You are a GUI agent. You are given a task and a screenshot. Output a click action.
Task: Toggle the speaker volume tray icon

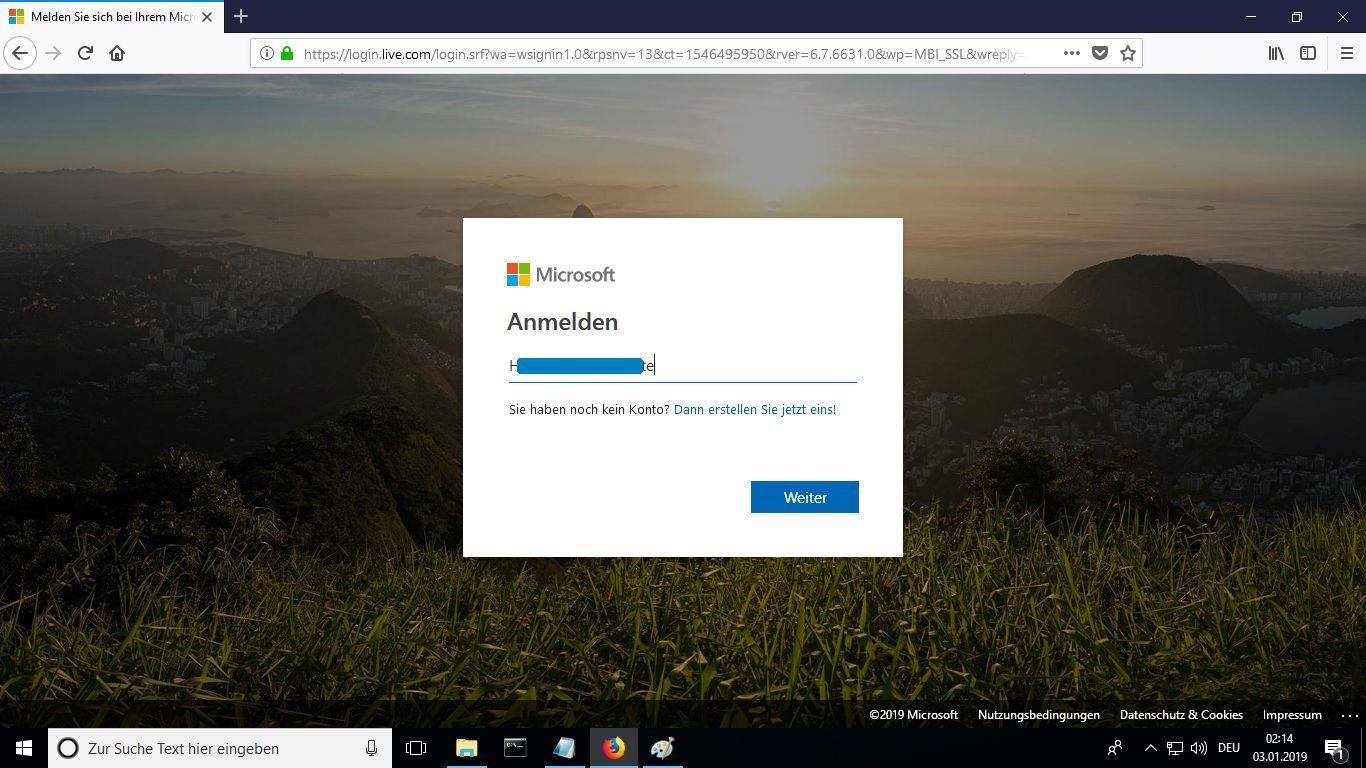(x=1198, y=748)
